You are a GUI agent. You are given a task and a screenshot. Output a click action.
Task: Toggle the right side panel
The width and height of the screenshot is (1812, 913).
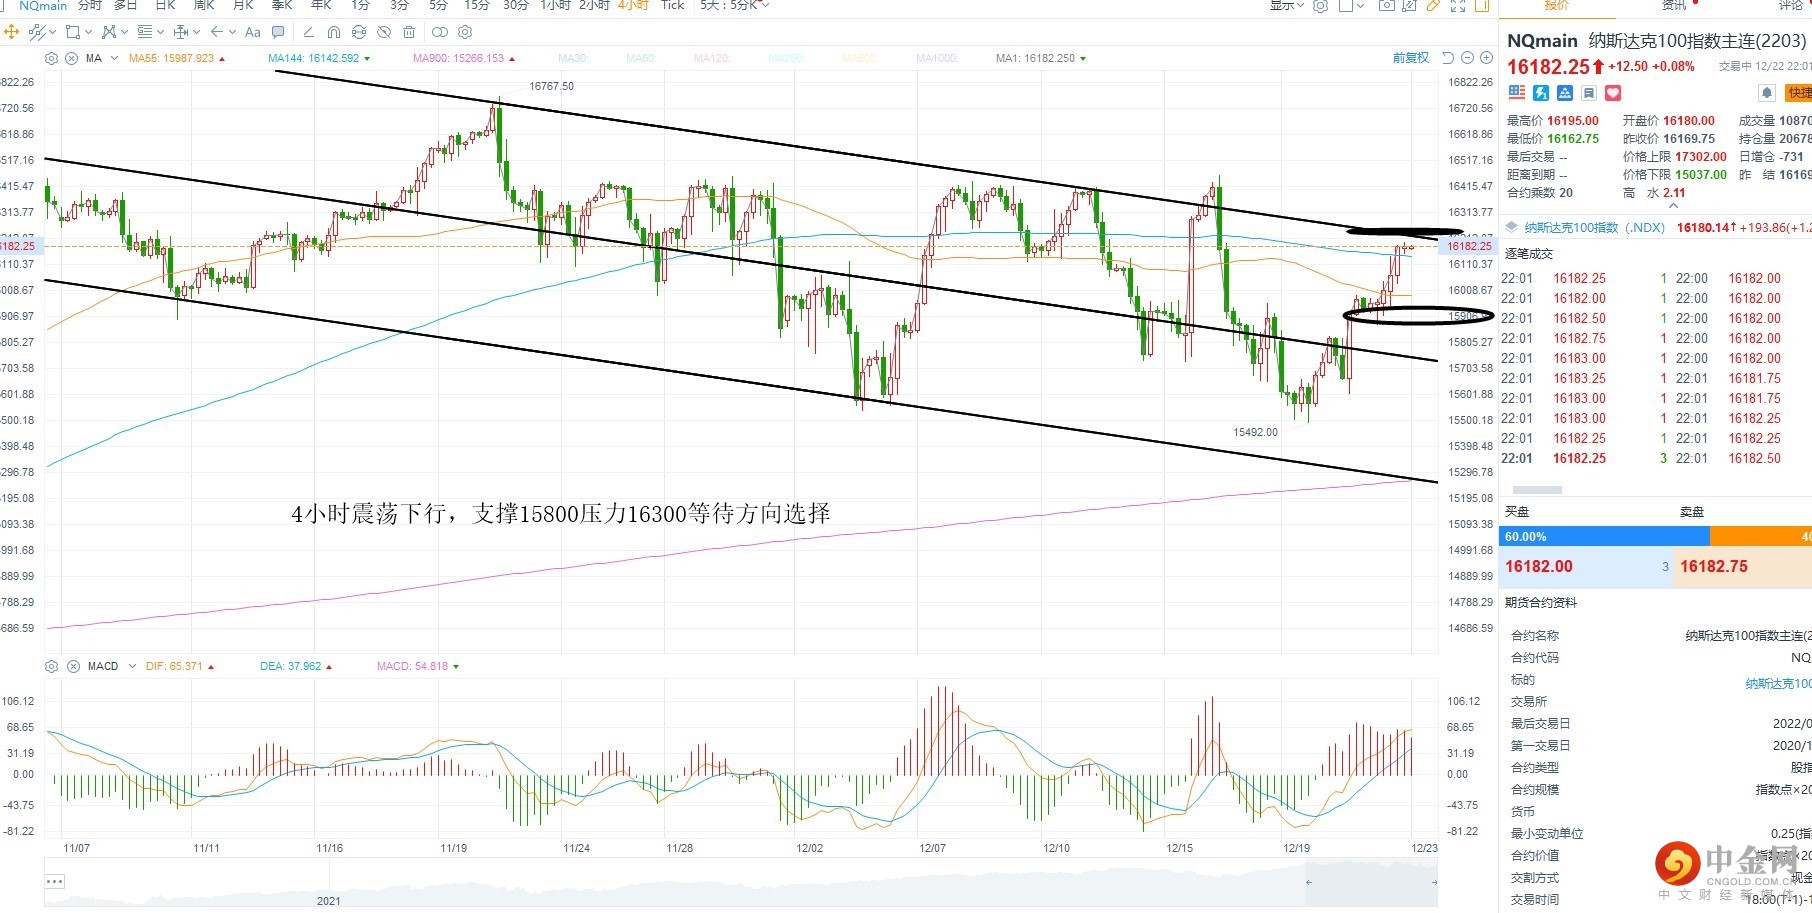coord(1481,5)
